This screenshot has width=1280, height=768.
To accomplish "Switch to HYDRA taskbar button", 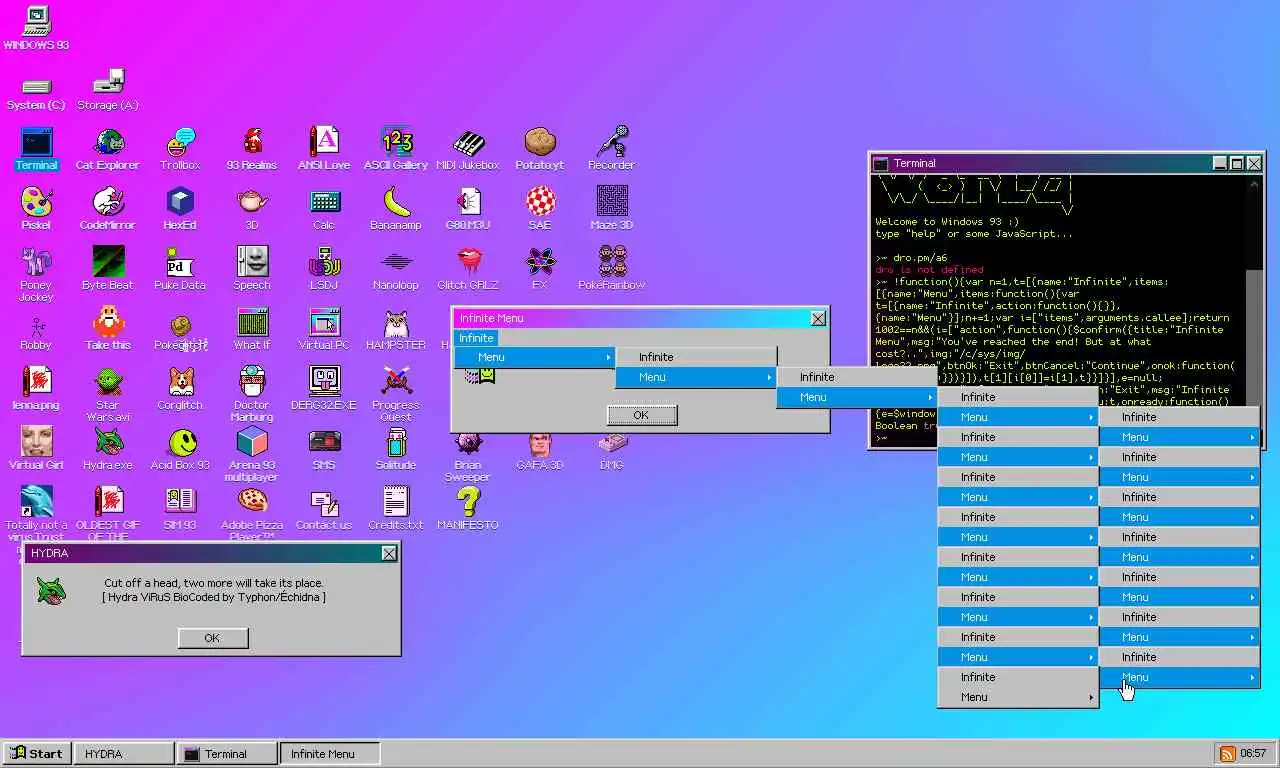I will [123, 753].
